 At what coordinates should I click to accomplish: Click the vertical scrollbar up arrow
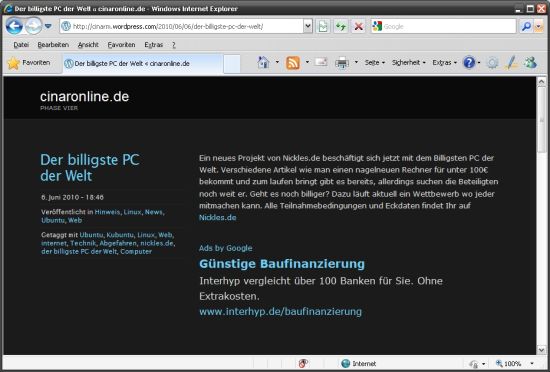click(541, 82)
